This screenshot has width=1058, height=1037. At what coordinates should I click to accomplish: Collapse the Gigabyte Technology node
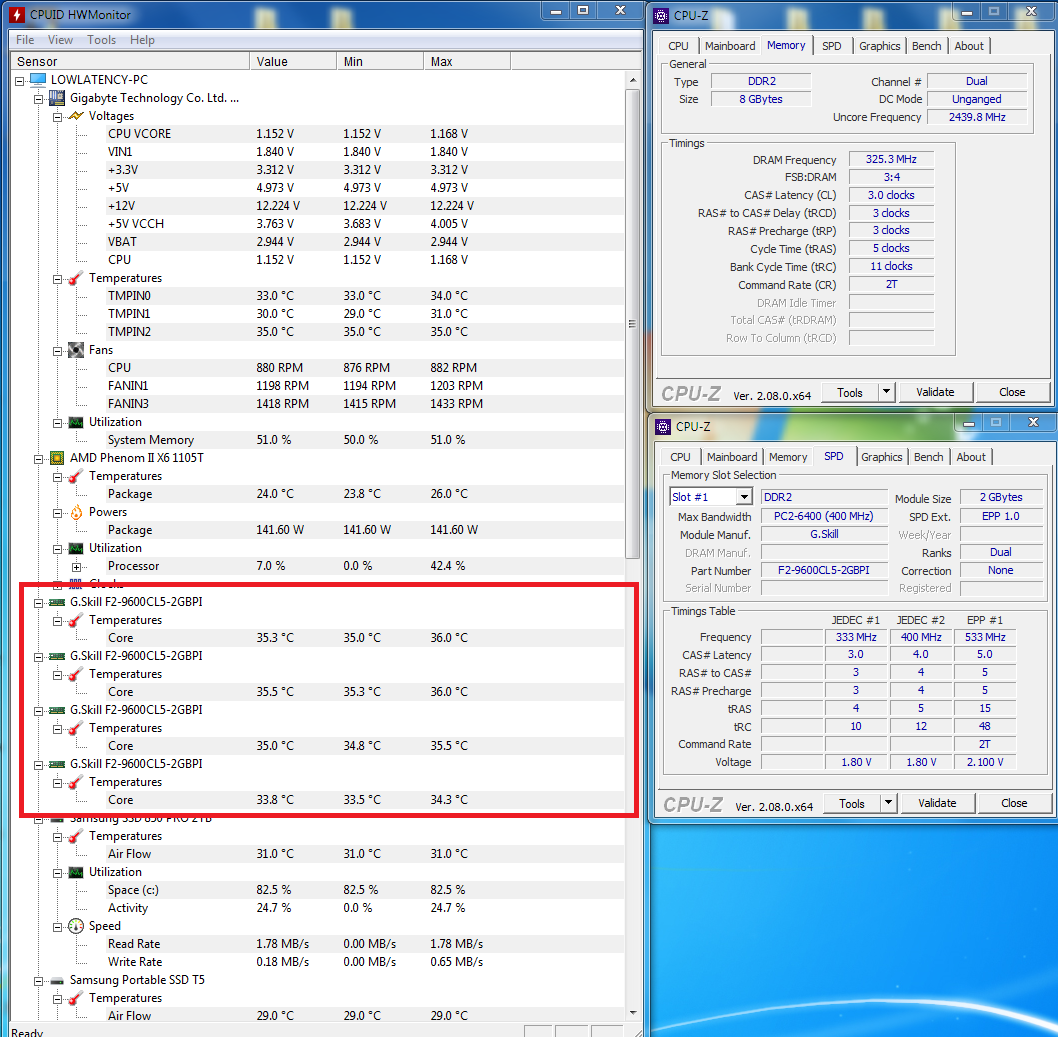pyautogui.click(x=38, y=99)
